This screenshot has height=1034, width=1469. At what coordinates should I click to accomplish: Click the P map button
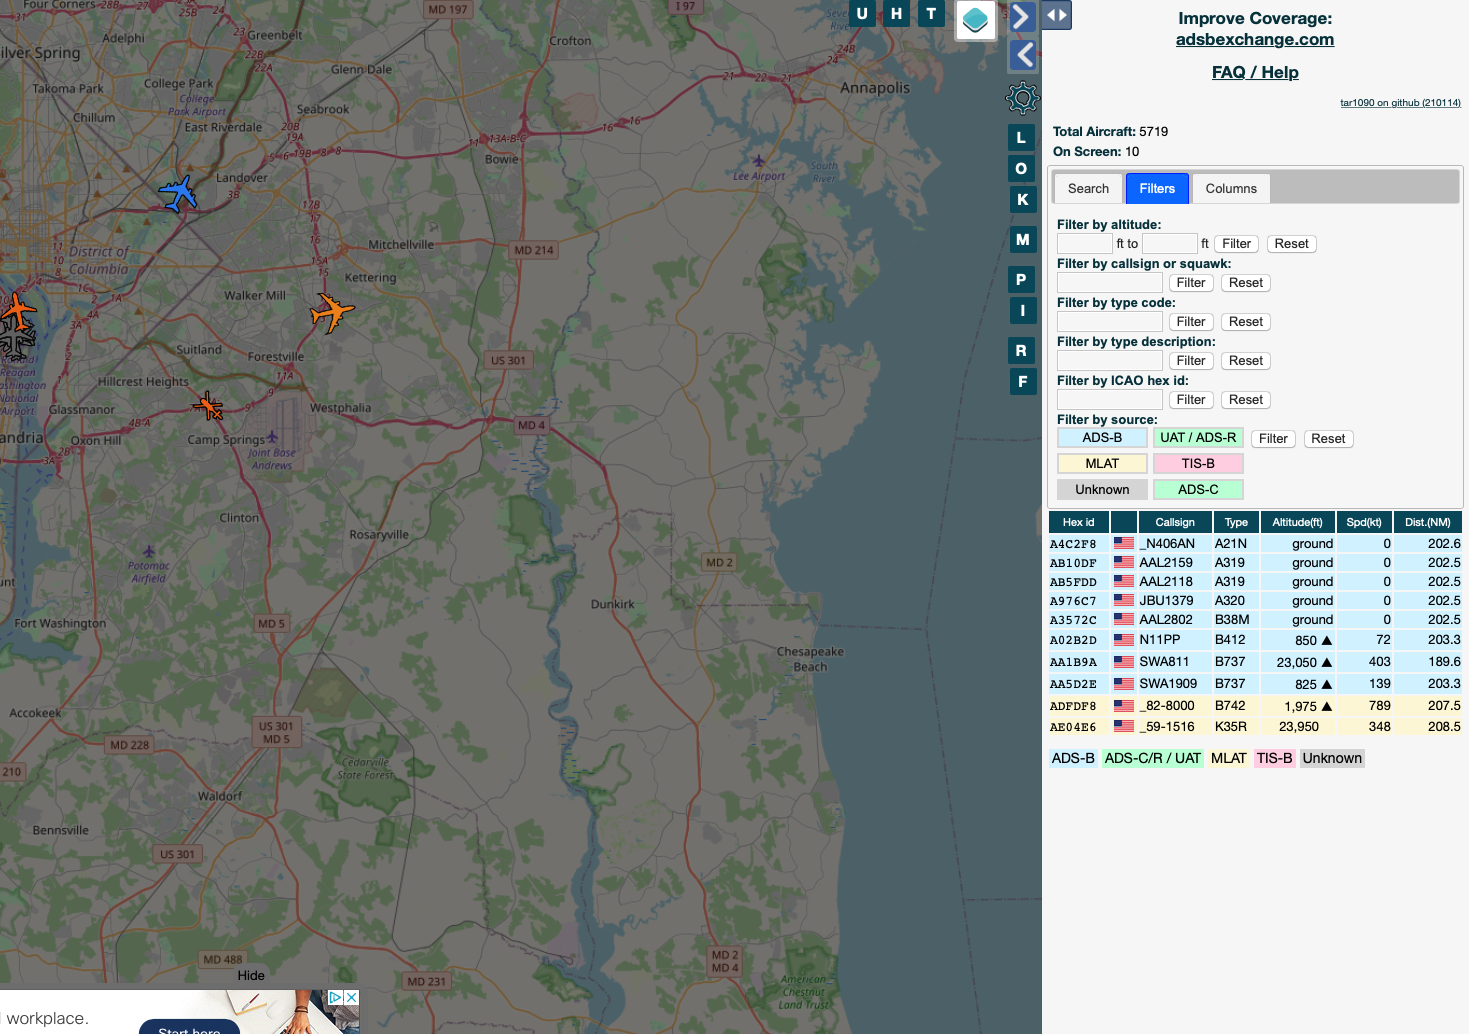click(1021, 280)
